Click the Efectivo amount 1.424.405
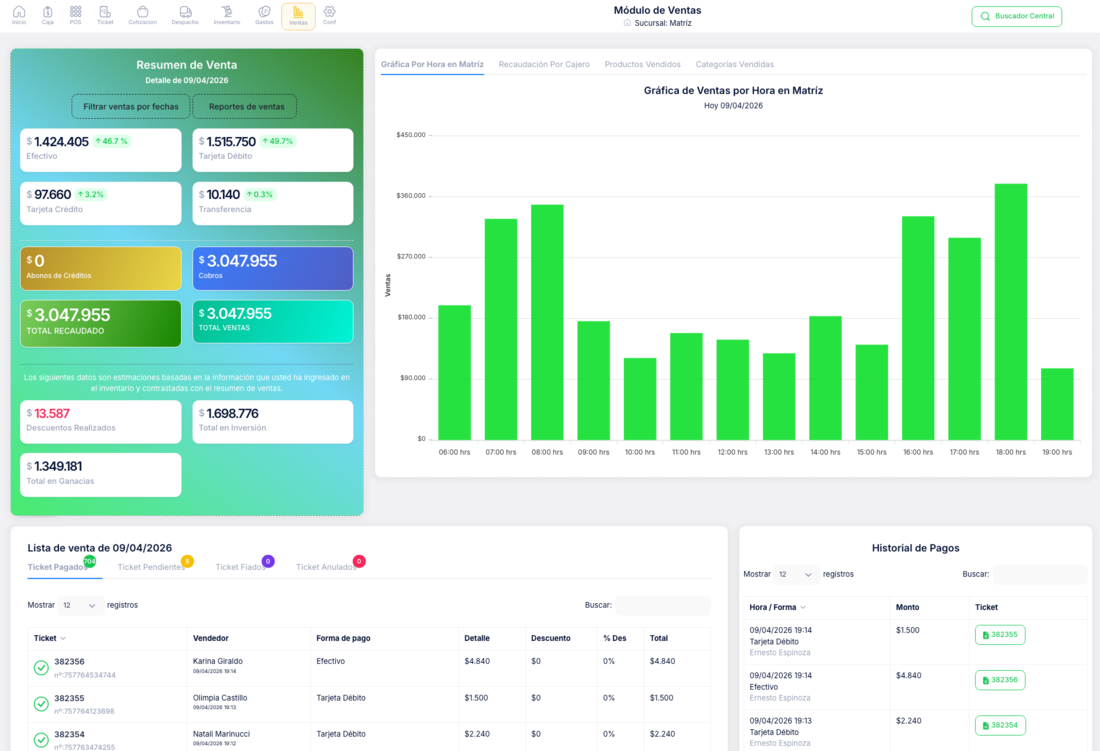This screenshot has height=751, width=1100. click(x=61, y=142)
